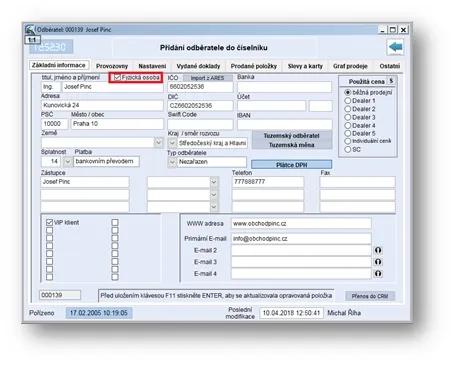Open the Splatnost days dropdown
455x366 pixels.
coord(68,162)
